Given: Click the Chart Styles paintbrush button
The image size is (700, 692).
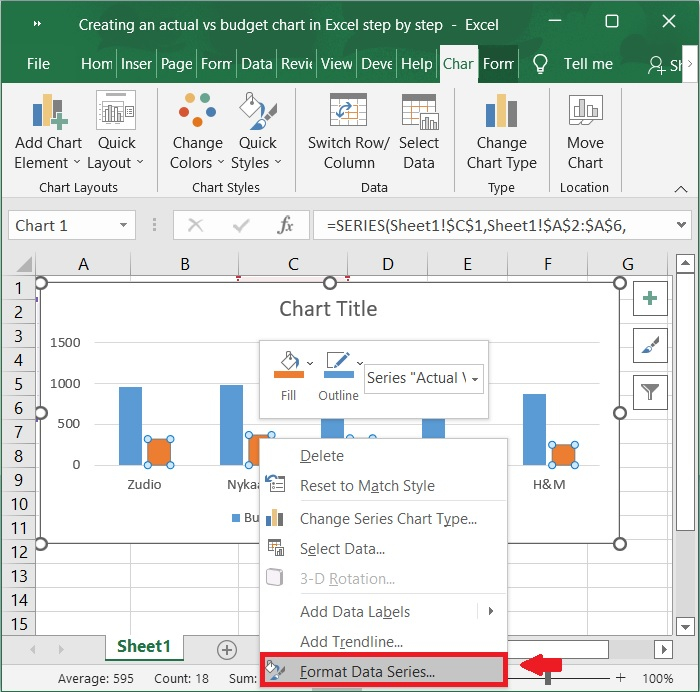Looking at the screenshot, I should point(650,346).
